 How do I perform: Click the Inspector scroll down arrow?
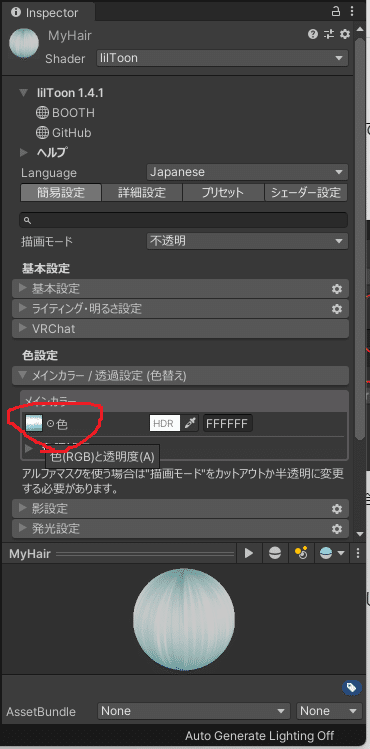(360, 533)
